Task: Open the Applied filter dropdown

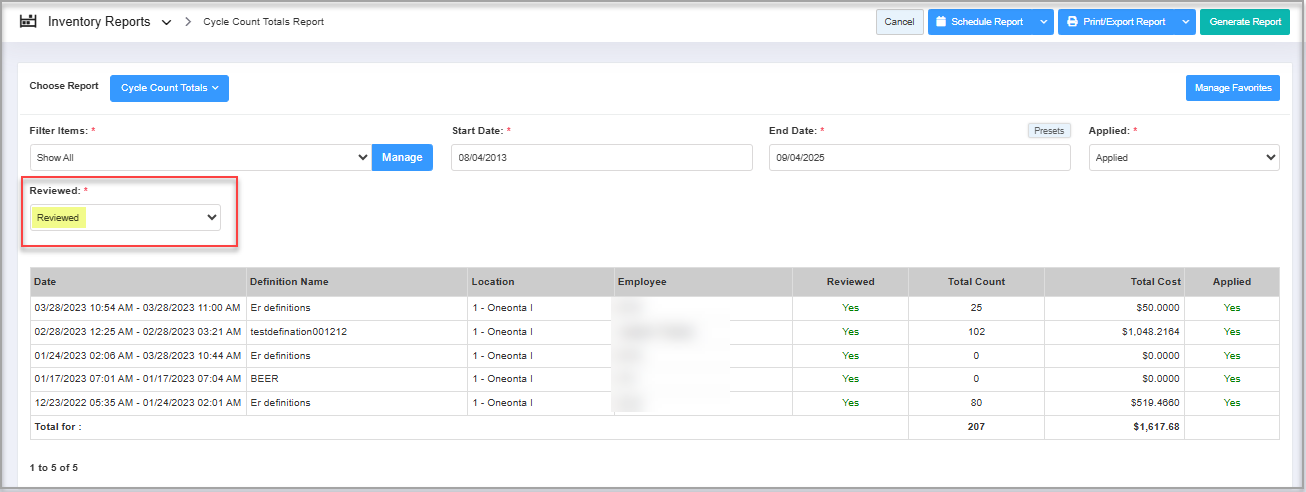Action: pos(1183,158)
